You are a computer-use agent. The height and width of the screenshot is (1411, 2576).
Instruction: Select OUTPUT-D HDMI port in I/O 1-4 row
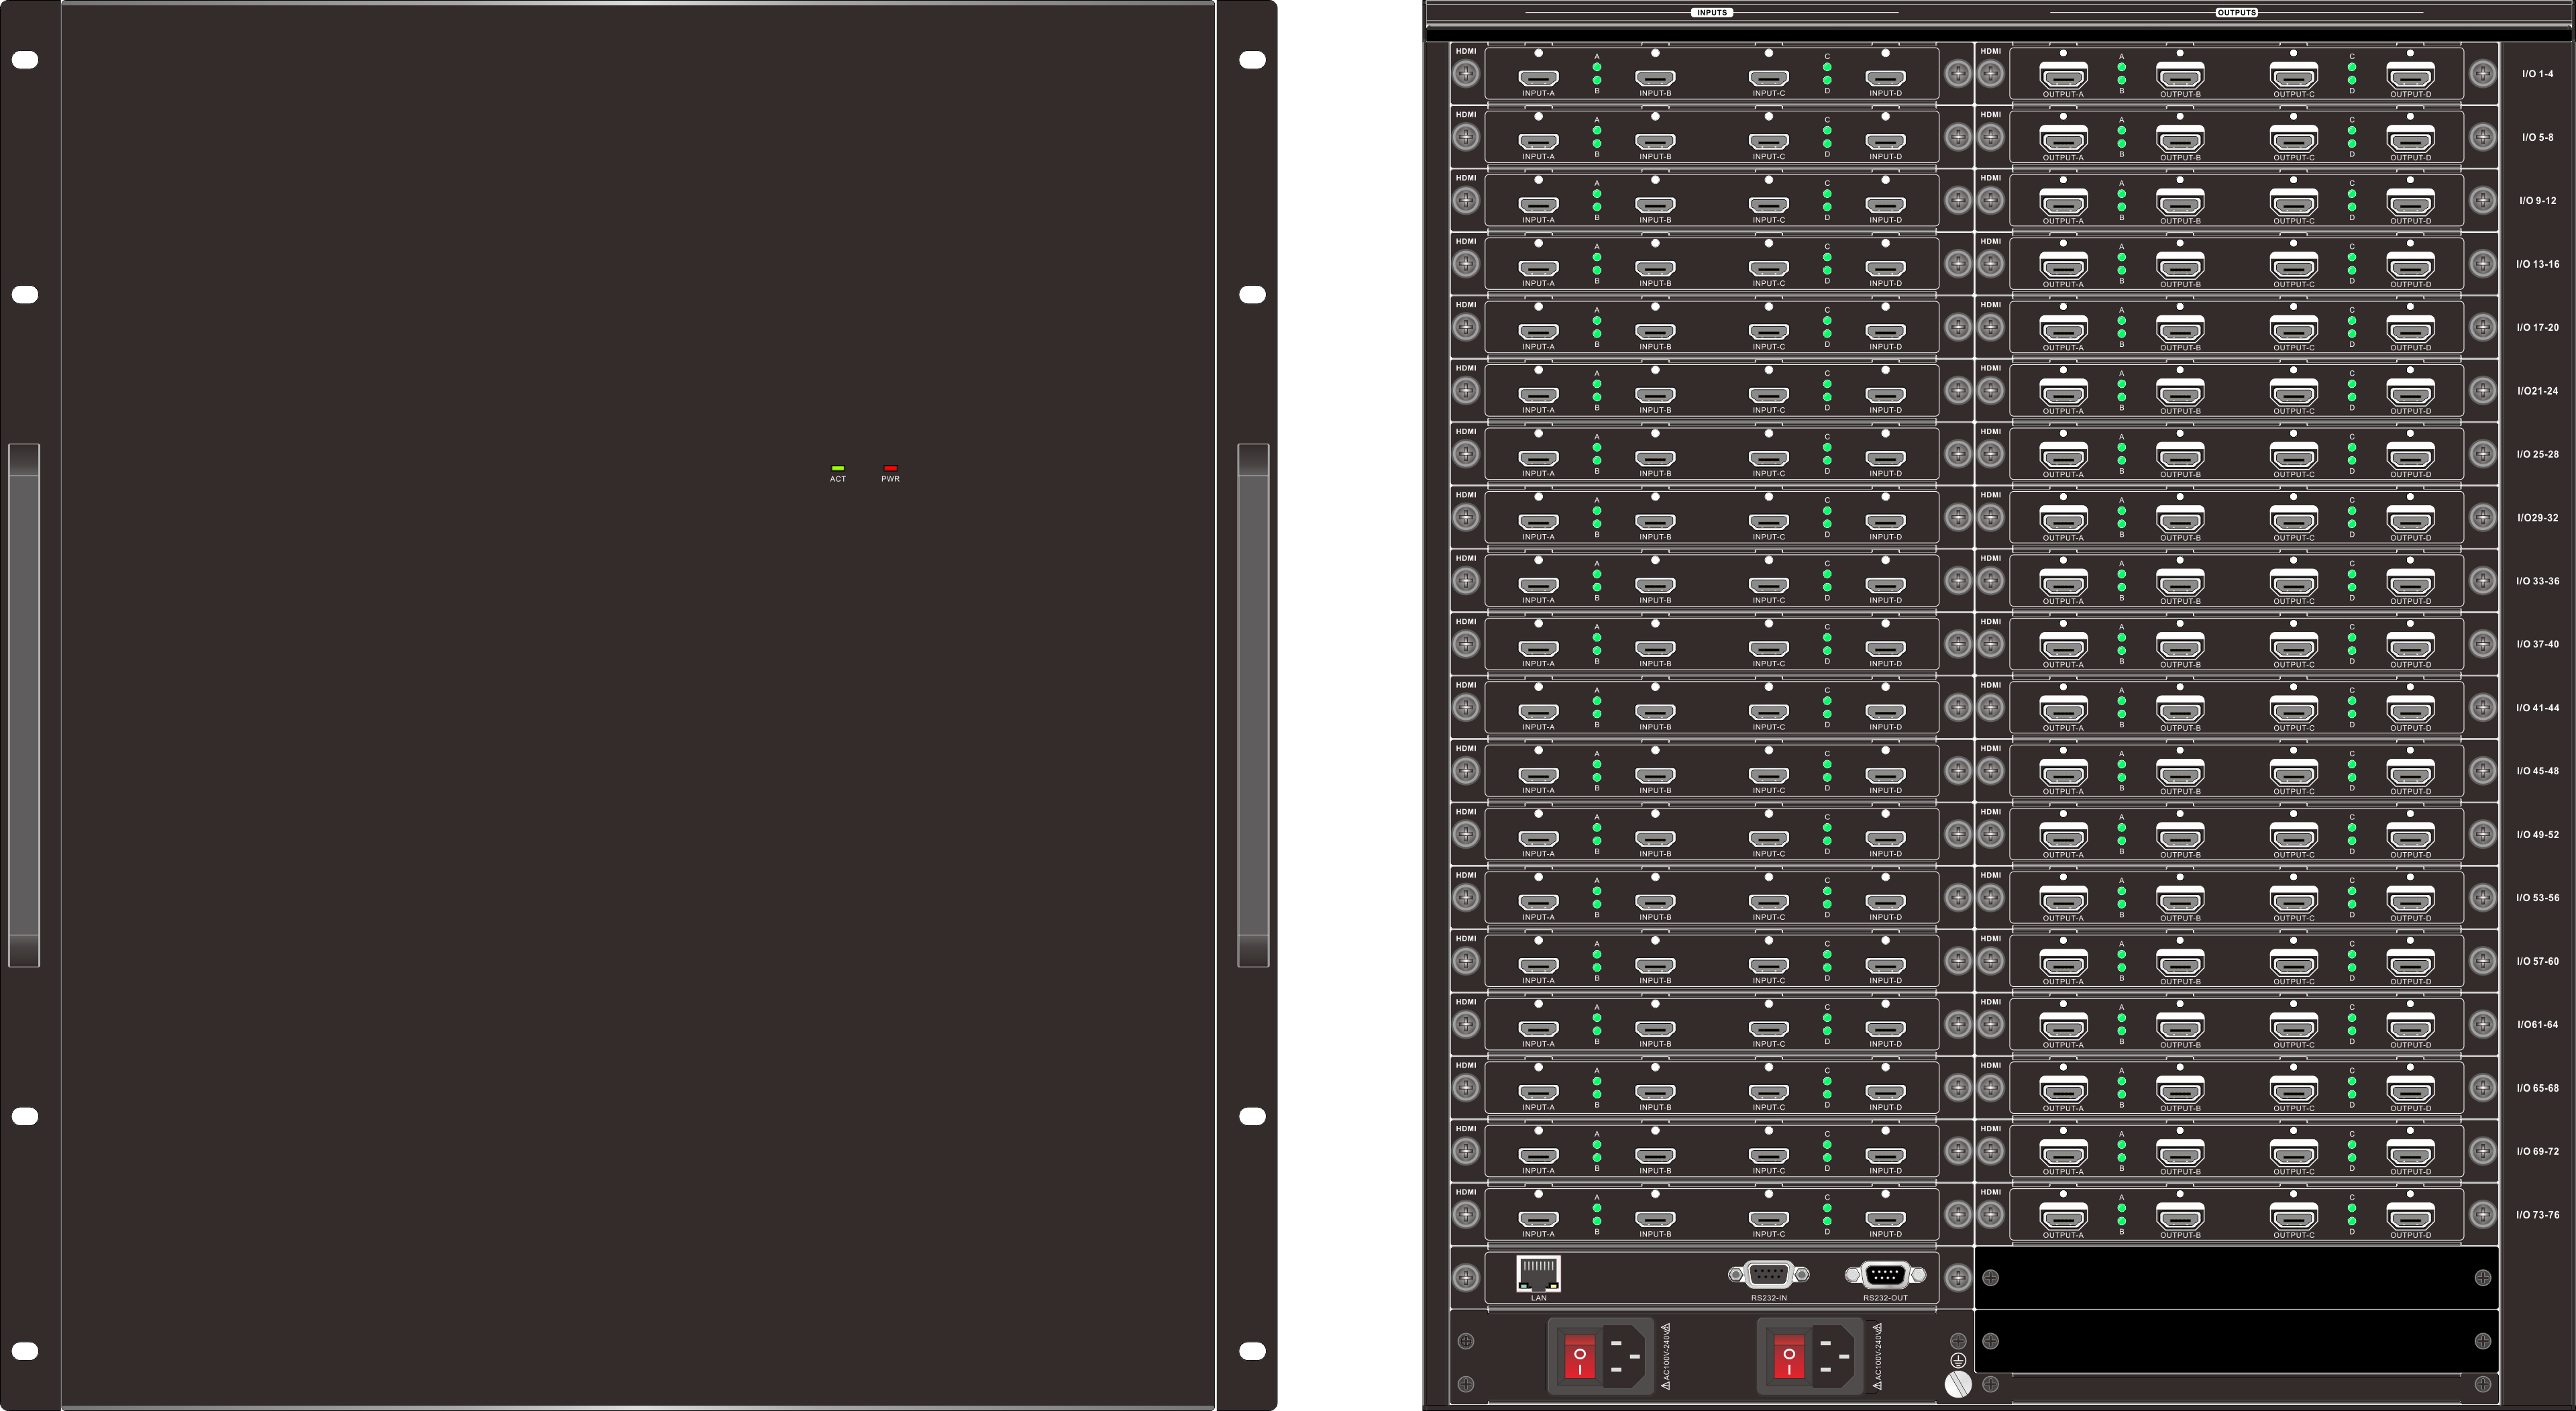click(x=2410, y=76)
